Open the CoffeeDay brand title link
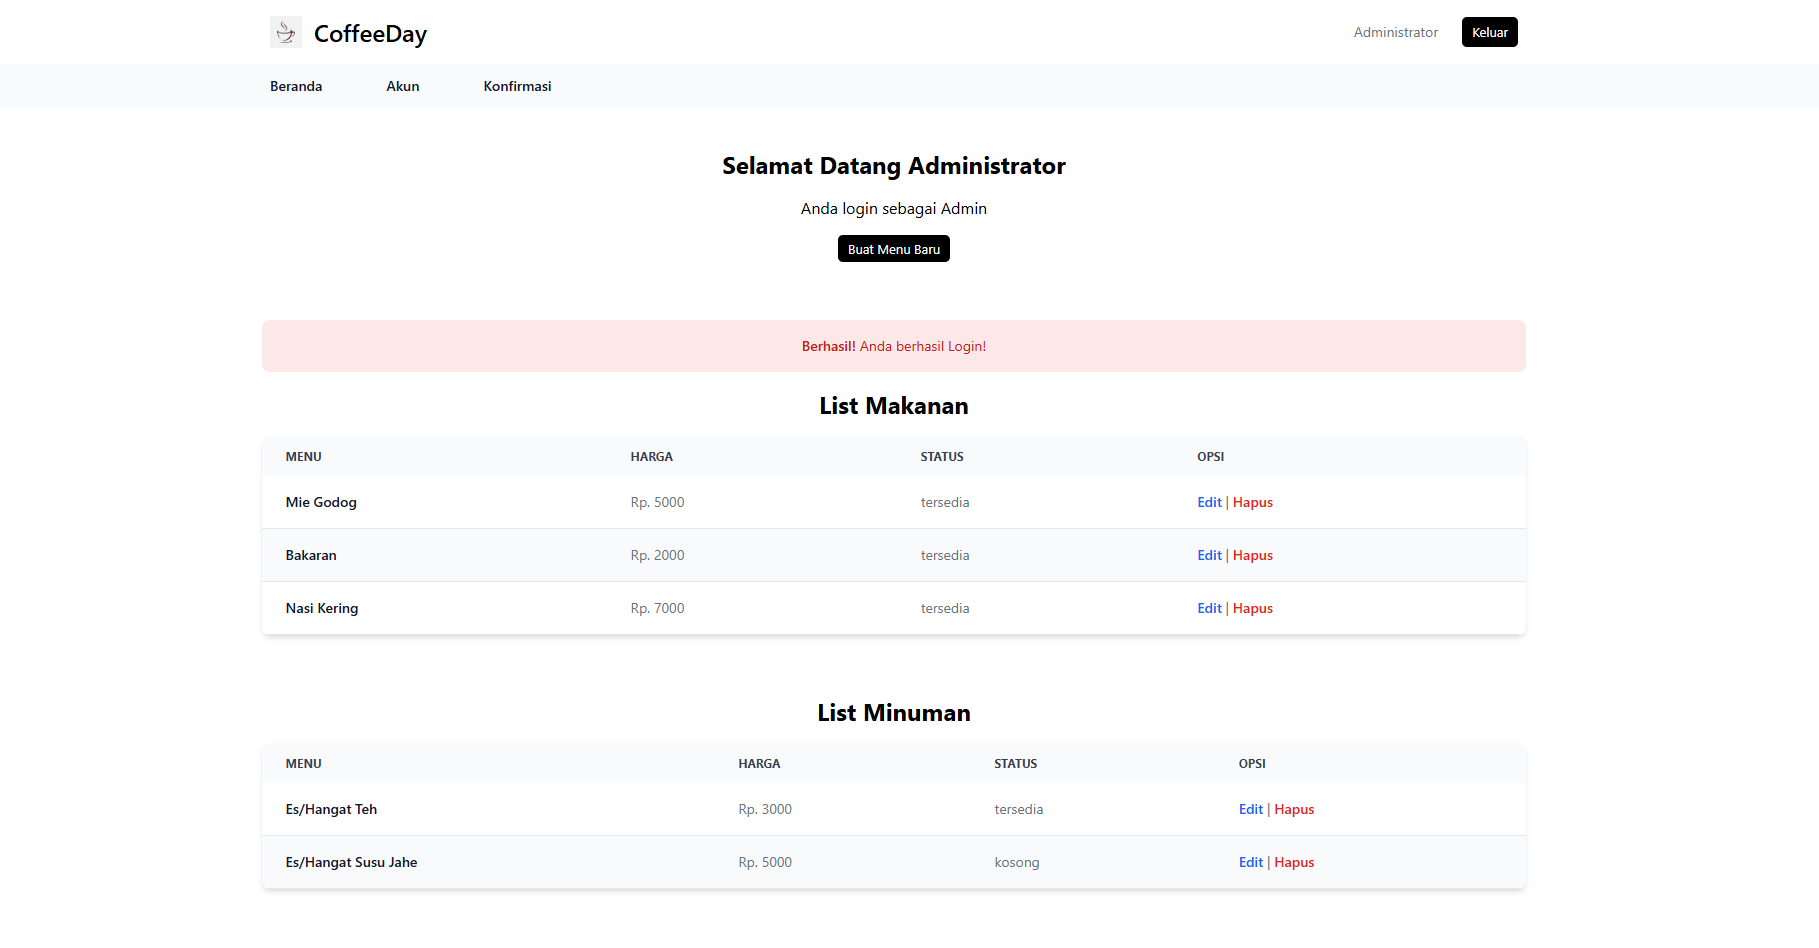1819x948 pixels. tap(370, 34)
